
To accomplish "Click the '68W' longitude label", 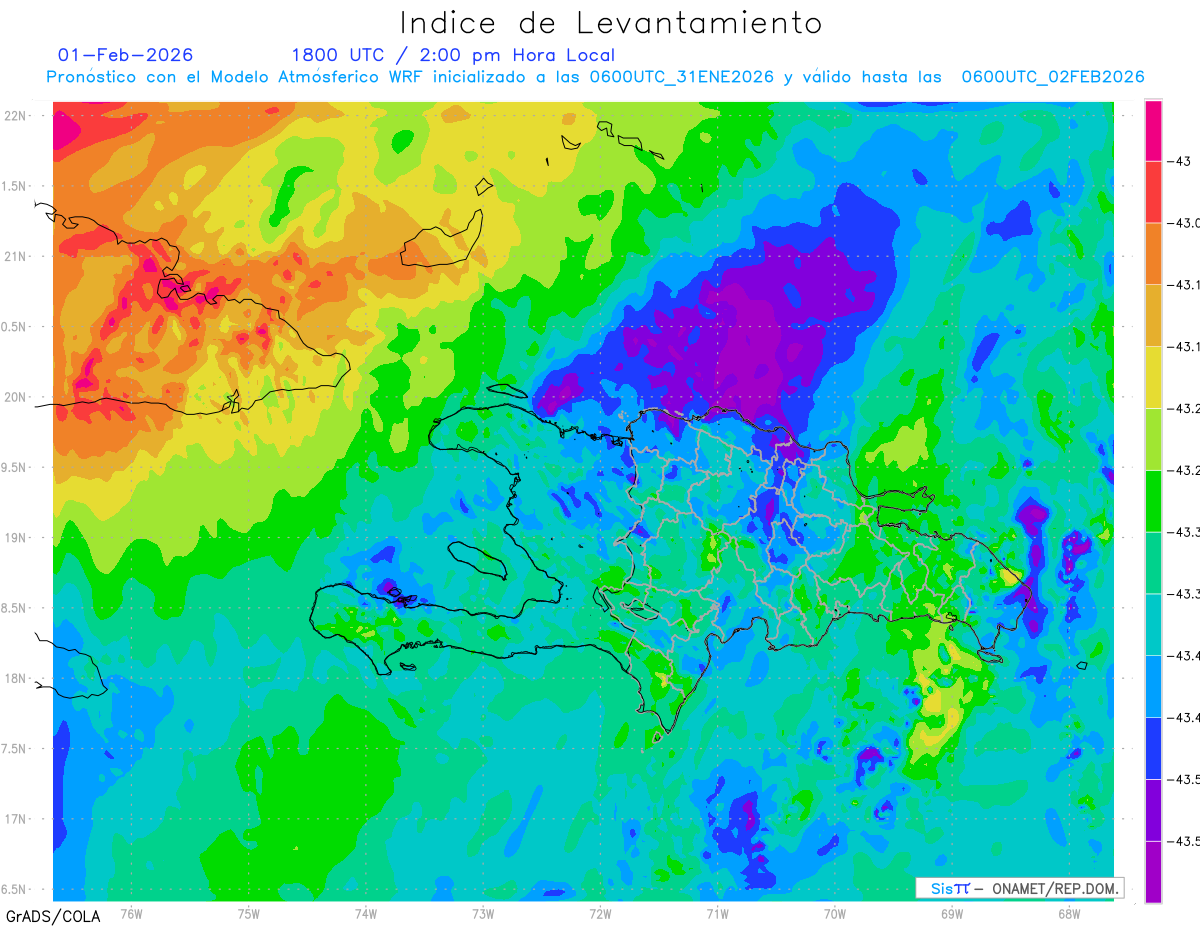I will [x=1068, y=913].
